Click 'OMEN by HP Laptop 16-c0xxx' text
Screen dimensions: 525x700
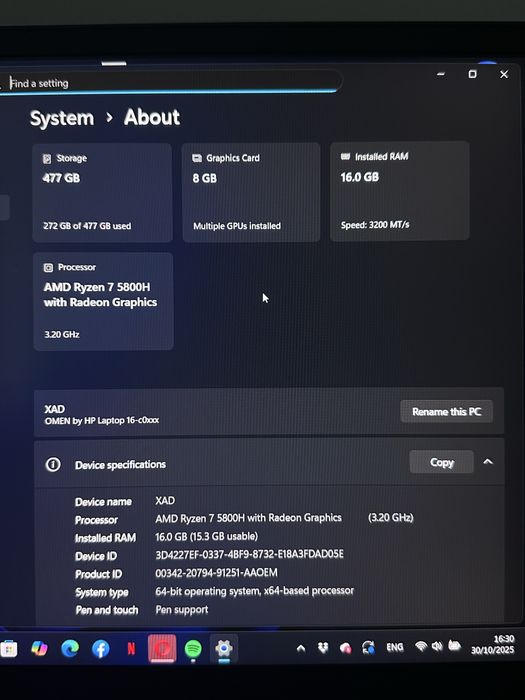pyautogui.click(x=102, y=421)
